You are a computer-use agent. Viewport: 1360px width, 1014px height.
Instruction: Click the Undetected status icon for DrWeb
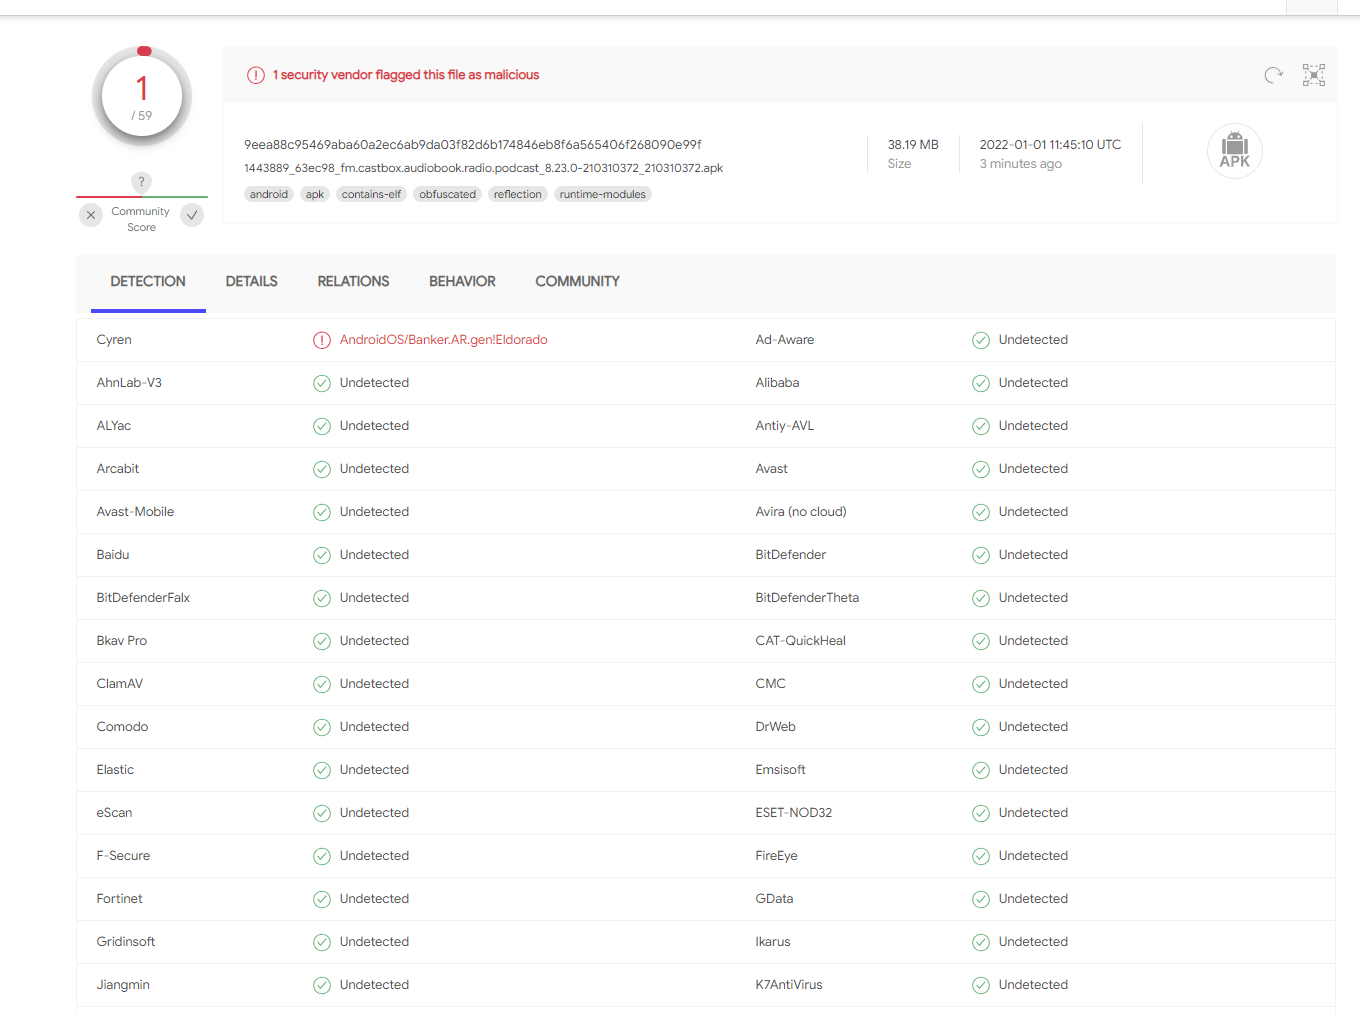[x=980, y=727]
